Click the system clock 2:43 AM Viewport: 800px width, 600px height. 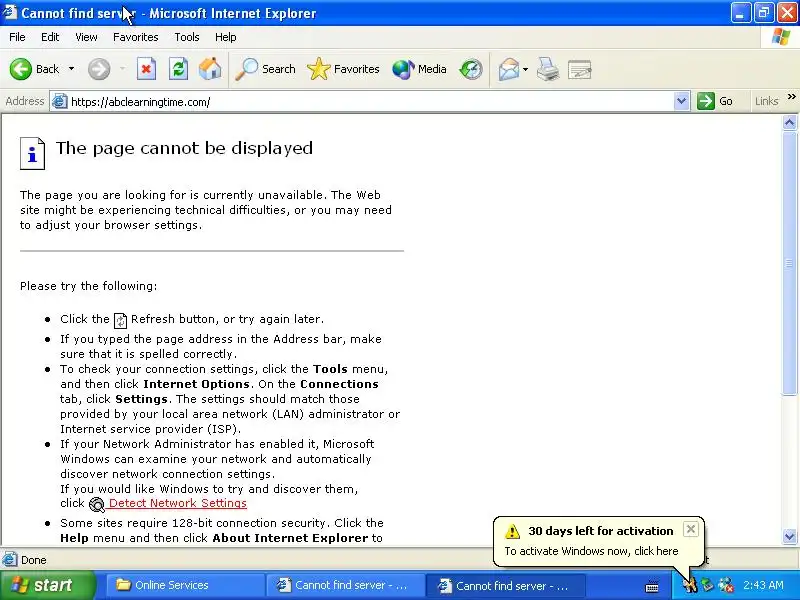763,585
